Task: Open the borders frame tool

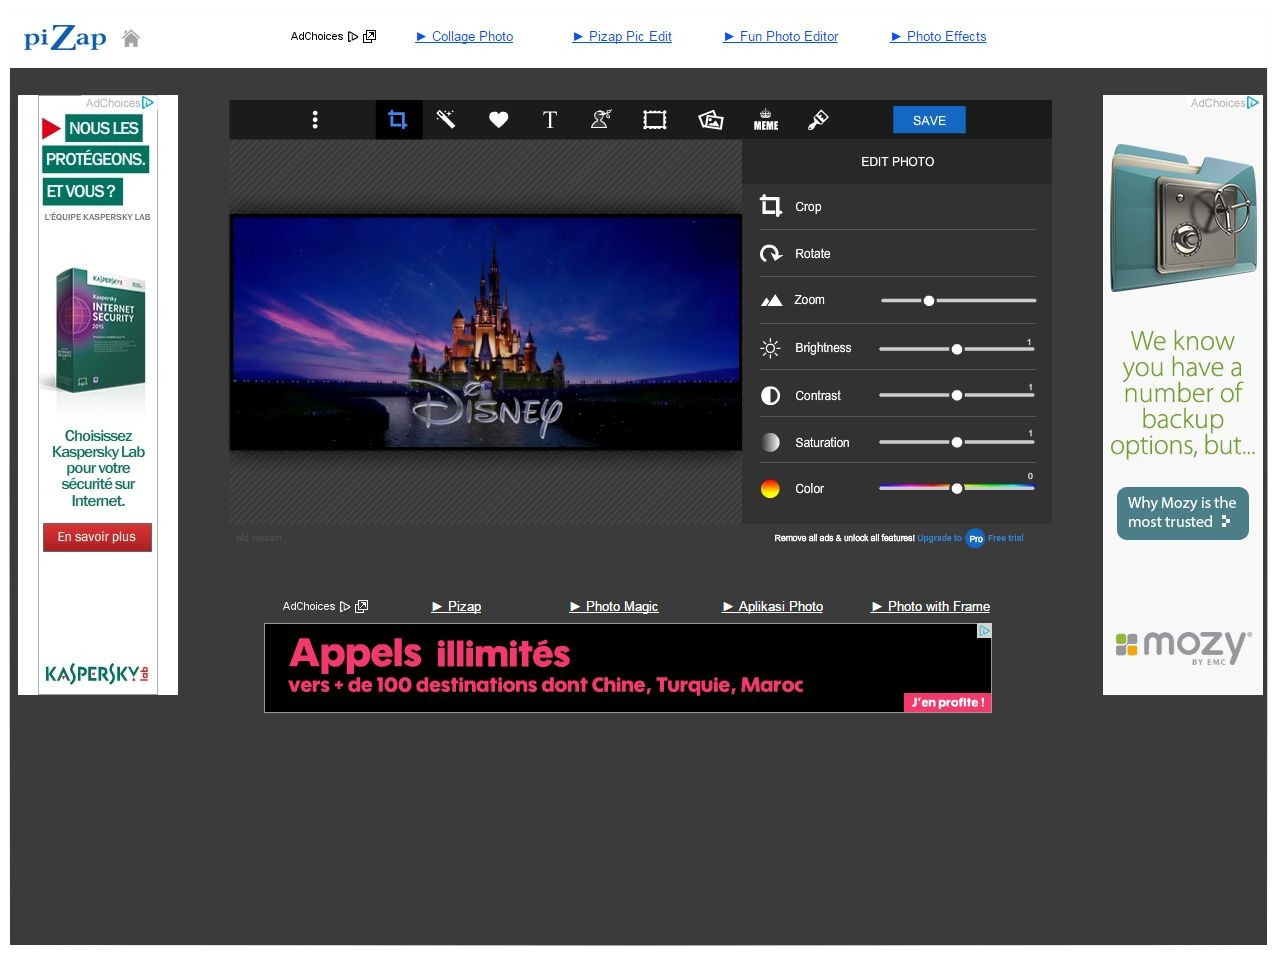Action: point(654,120)
